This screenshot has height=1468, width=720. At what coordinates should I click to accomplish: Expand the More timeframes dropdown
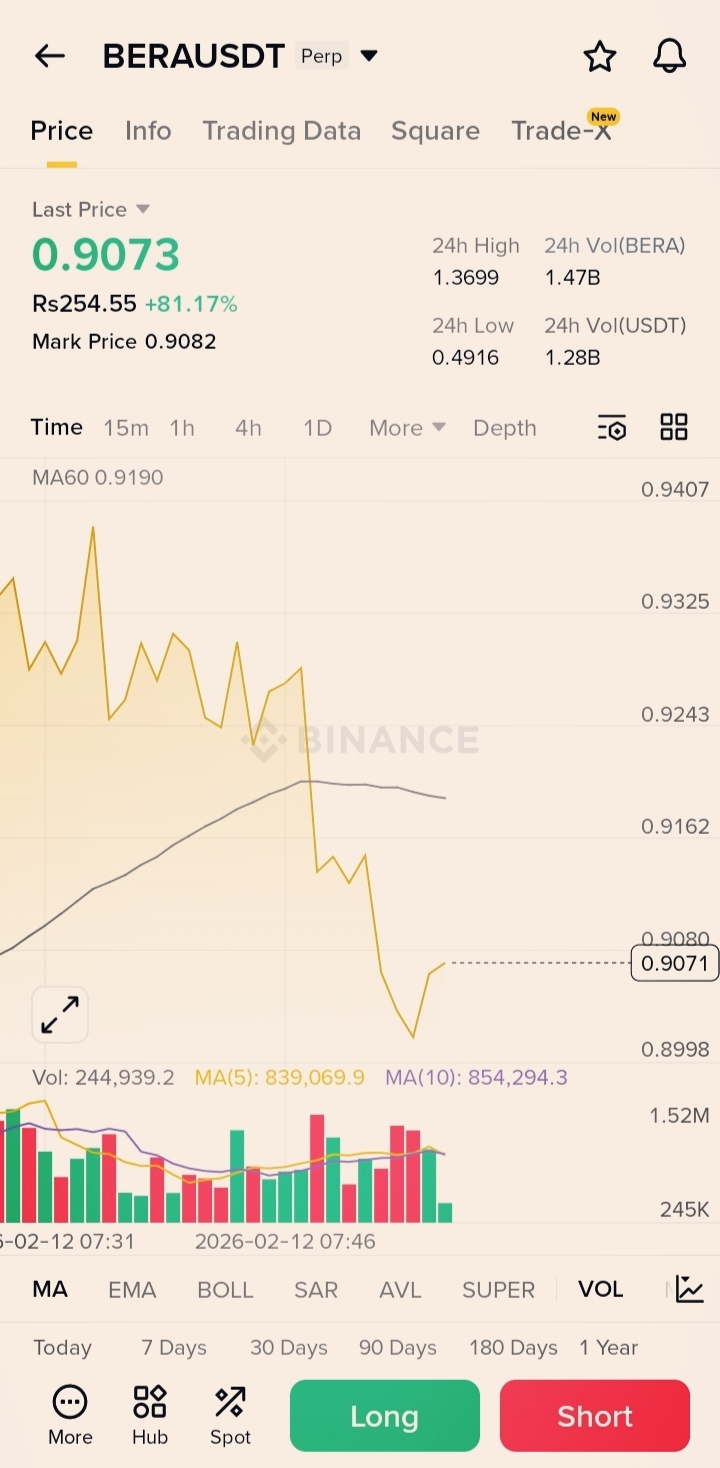[407, 428]
